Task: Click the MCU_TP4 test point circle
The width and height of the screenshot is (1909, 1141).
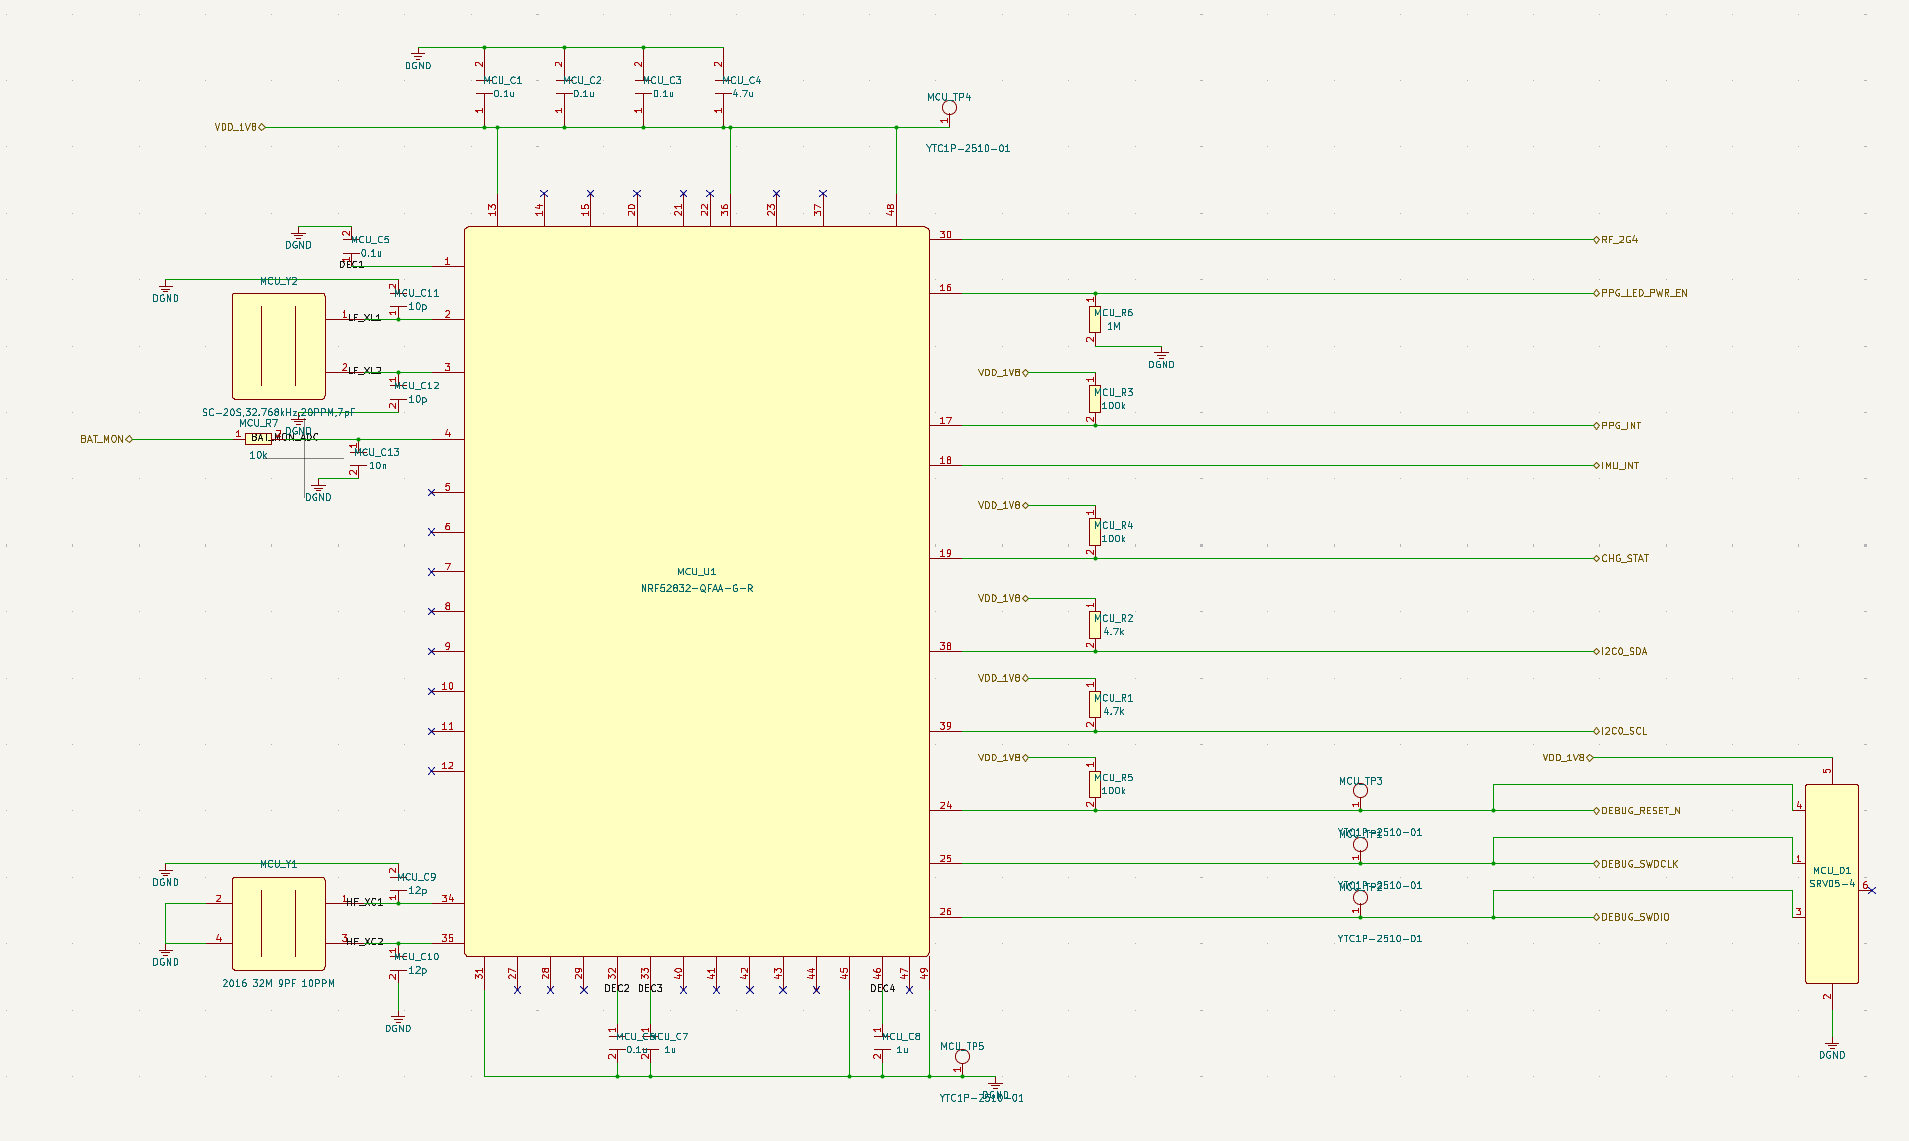Action: coord(950,108)
